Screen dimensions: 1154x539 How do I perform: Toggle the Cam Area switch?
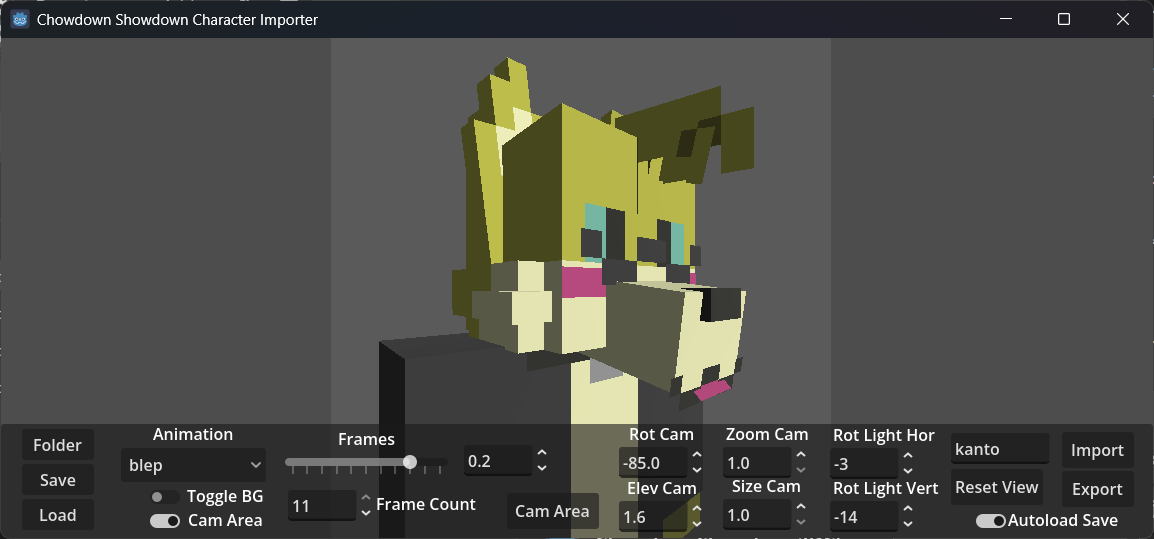(165, 521)
